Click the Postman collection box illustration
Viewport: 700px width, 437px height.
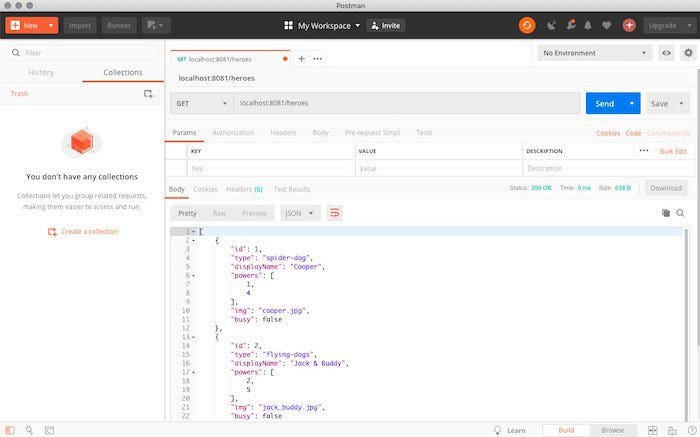(x=82, y=142)
